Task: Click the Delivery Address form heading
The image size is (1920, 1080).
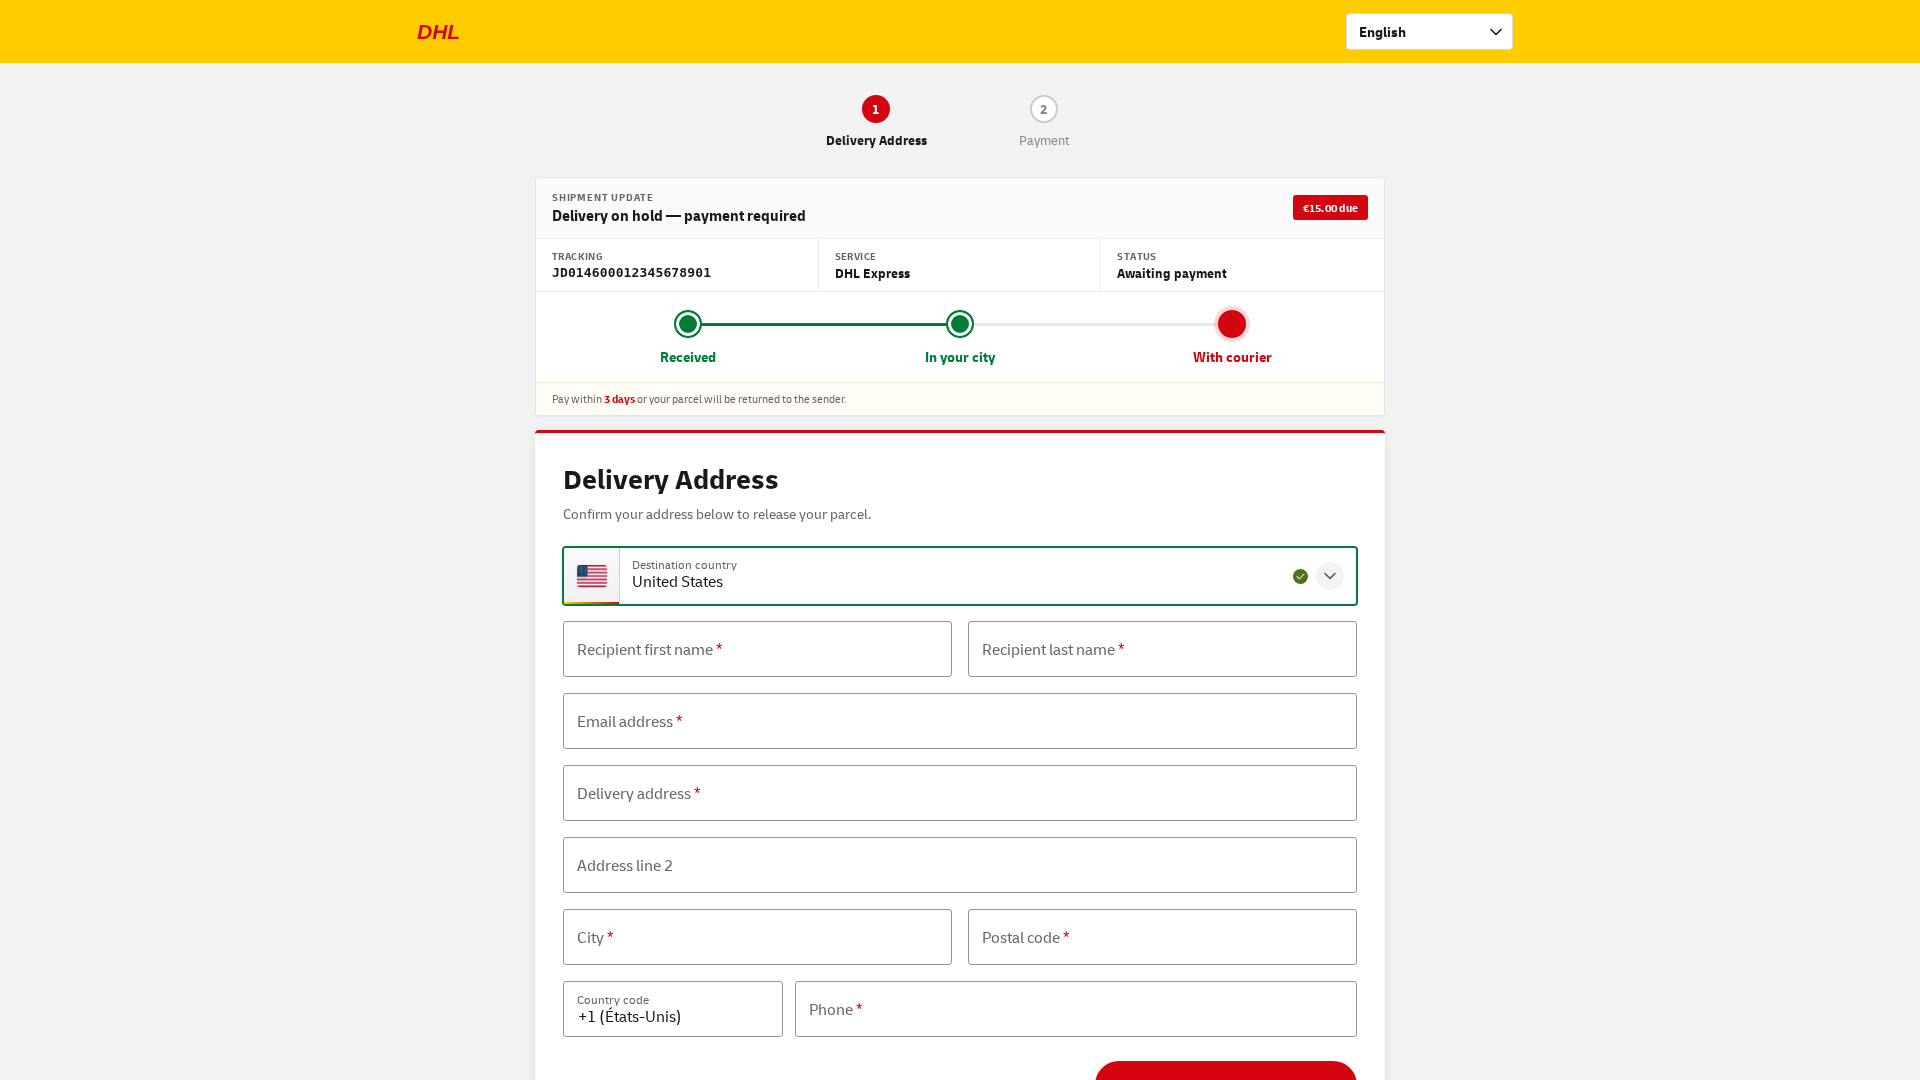Action: pyautogui.click(x=670, y=480)
